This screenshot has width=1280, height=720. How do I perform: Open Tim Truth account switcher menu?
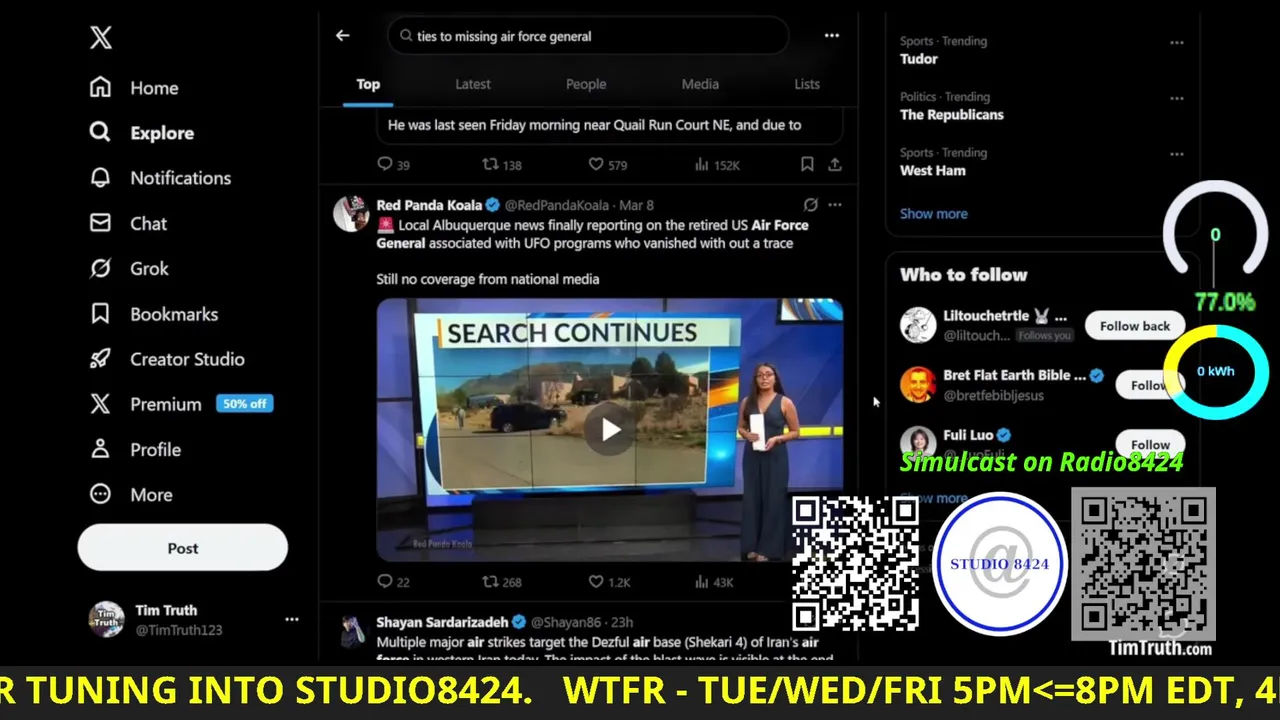[x=292, y=619]
